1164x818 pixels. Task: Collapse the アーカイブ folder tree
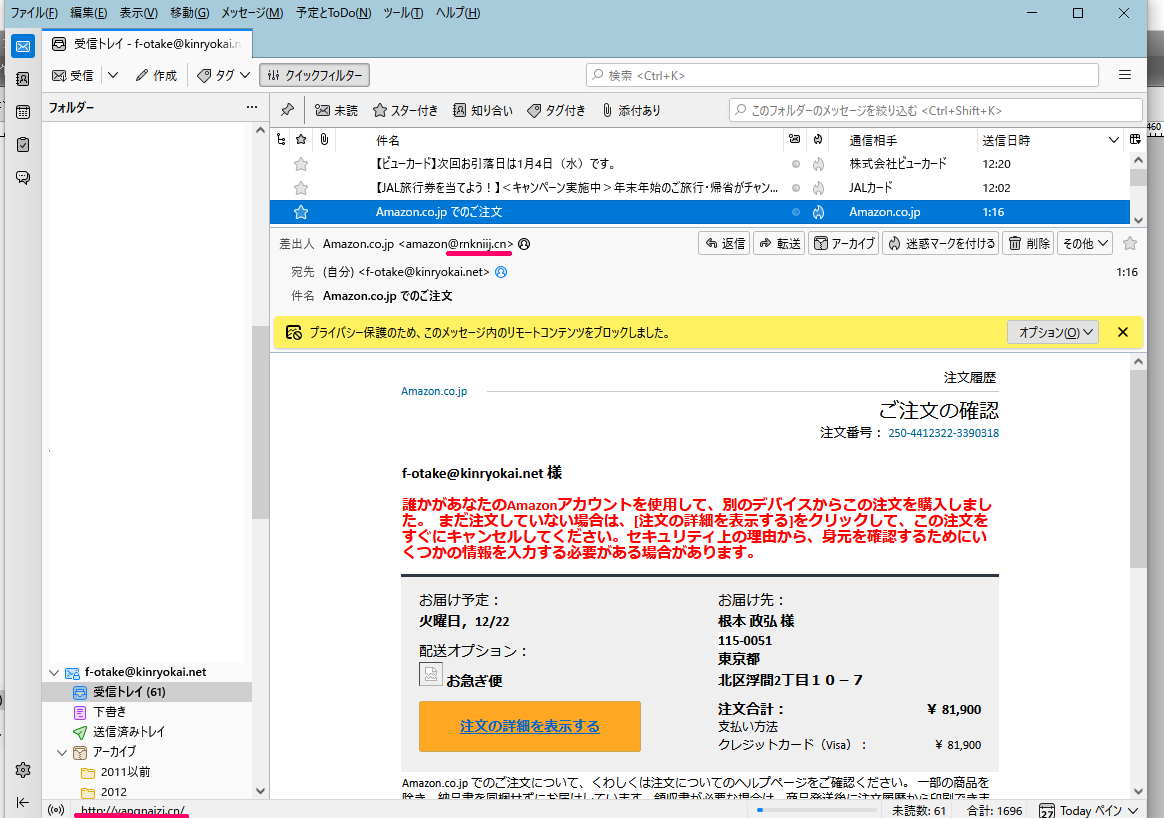[62, 752]
